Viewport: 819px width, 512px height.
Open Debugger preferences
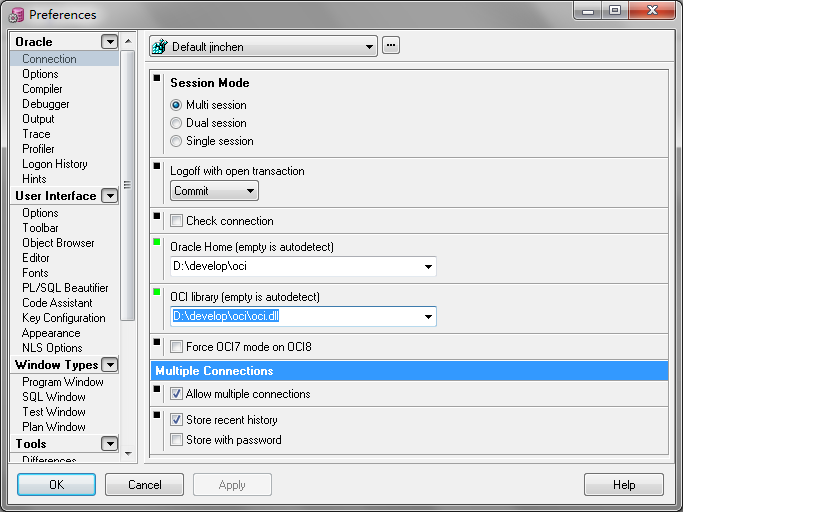point(46,104)
